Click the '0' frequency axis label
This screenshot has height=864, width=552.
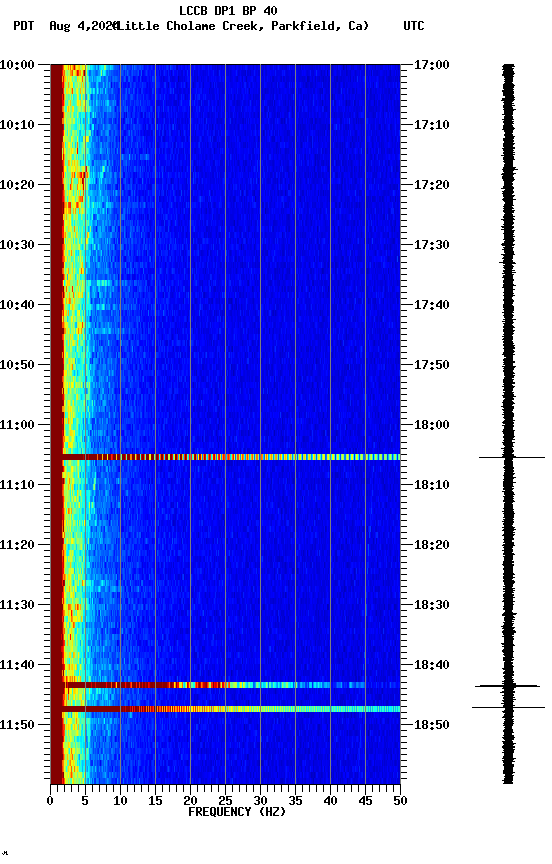pyautogui.click(x=50, y=801)
